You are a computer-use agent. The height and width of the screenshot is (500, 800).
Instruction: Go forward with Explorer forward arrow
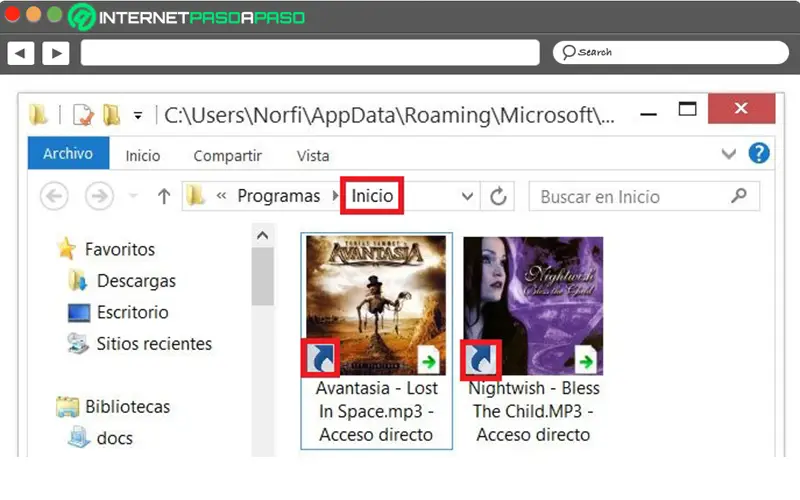99,196
